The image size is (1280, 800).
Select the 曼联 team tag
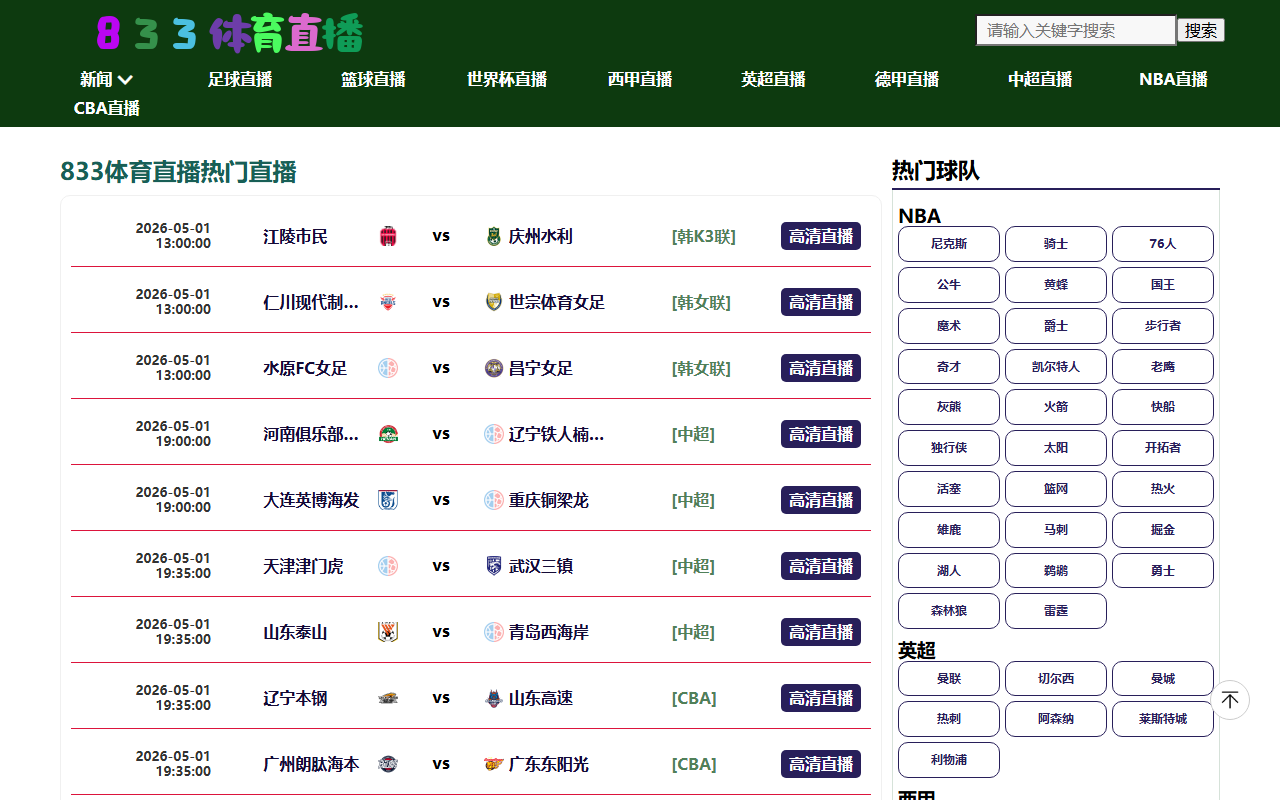(x=949, y=678)
